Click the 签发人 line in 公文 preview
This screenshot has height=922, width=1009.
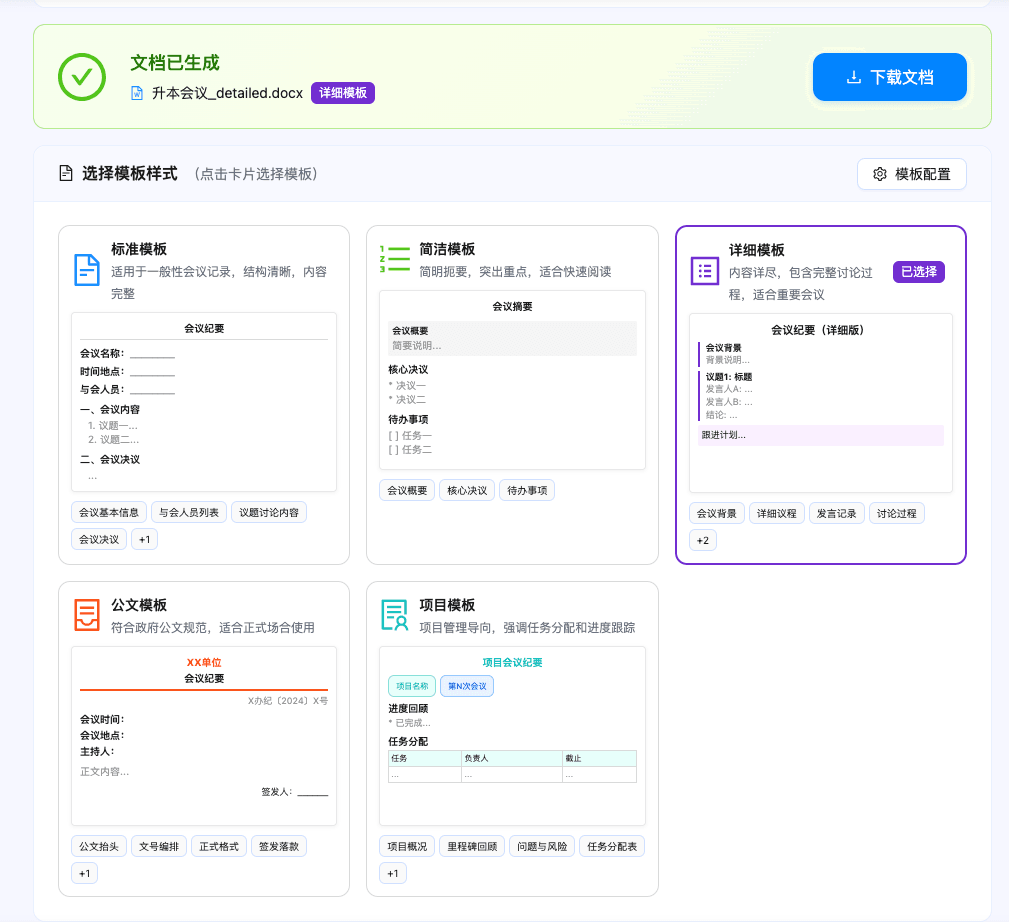[x=295, y=791]
